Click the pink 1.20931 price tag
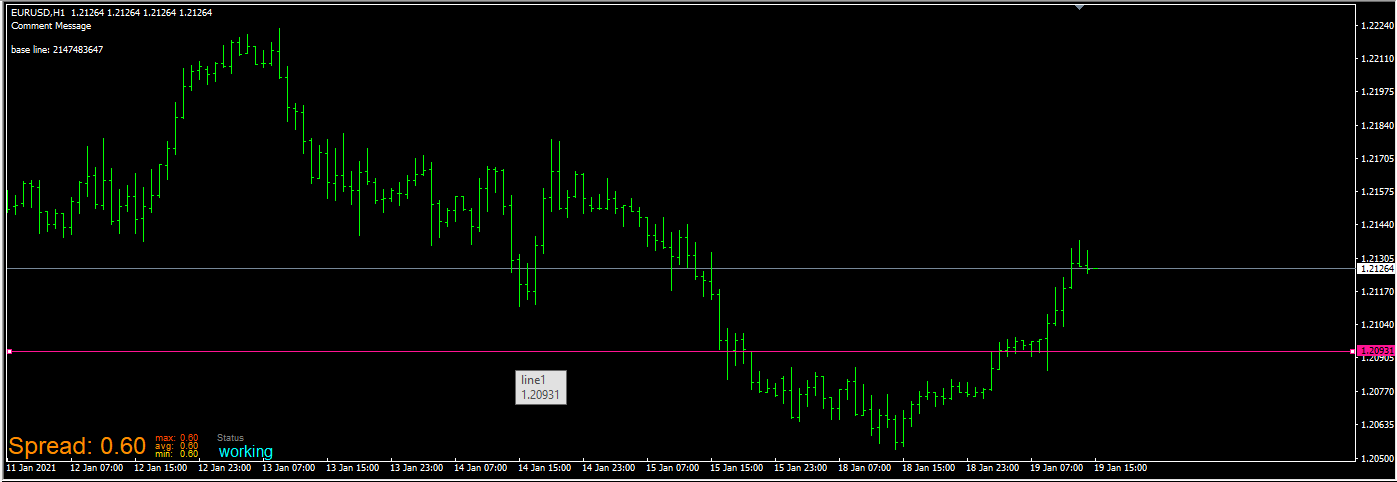 click(x=1376, y=351)
